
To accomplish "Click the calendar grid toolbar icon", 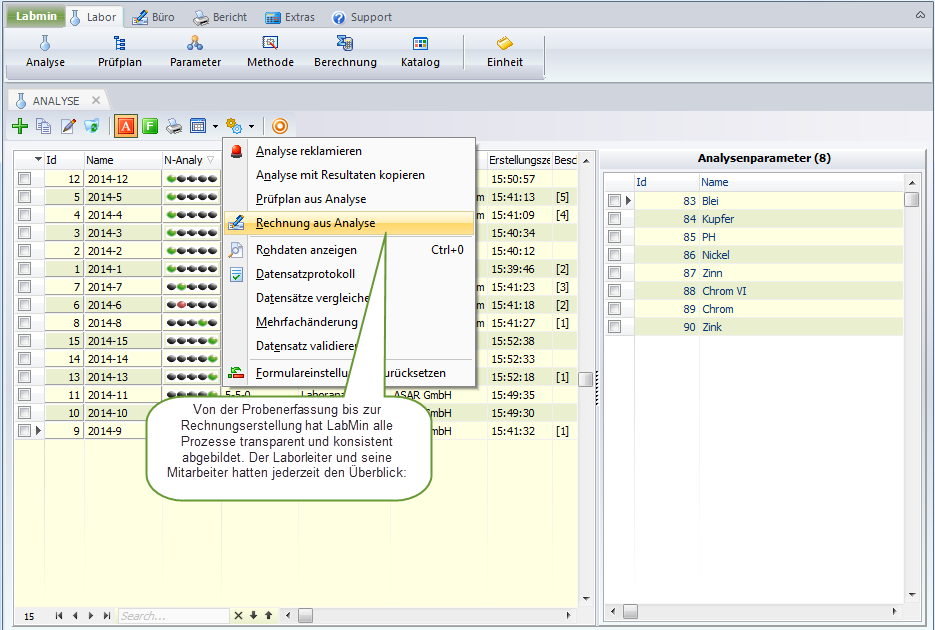I will pos(197,126).
